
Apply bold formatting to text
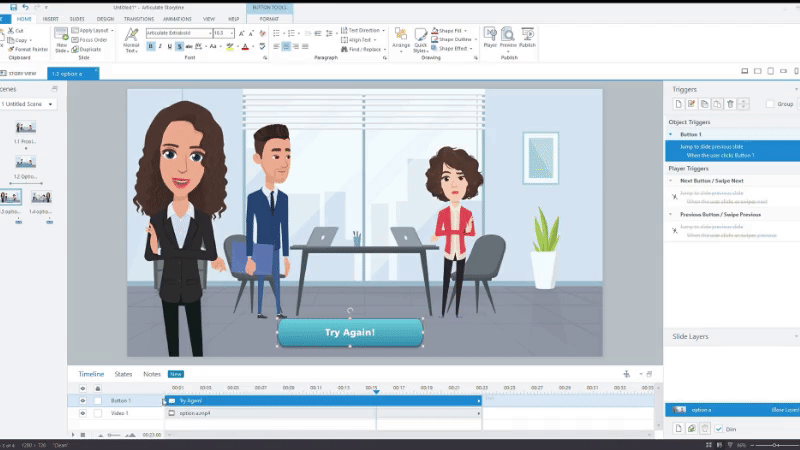coord(151,46)
